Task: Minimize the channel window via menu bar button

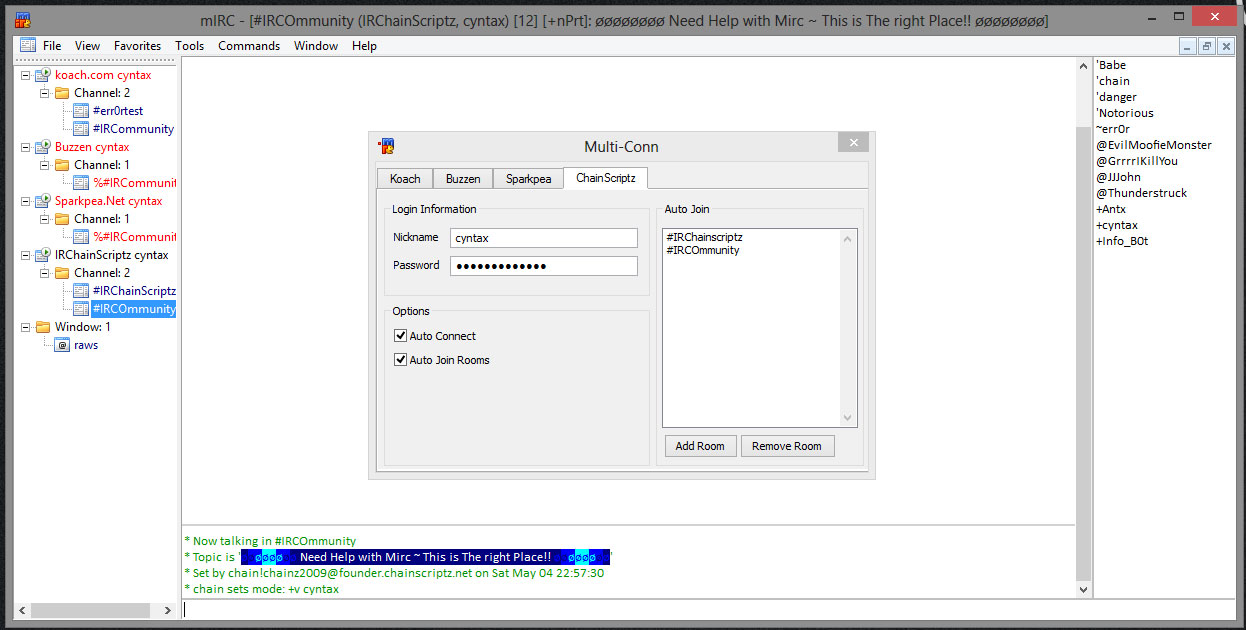Action: tap(1187, 46)
